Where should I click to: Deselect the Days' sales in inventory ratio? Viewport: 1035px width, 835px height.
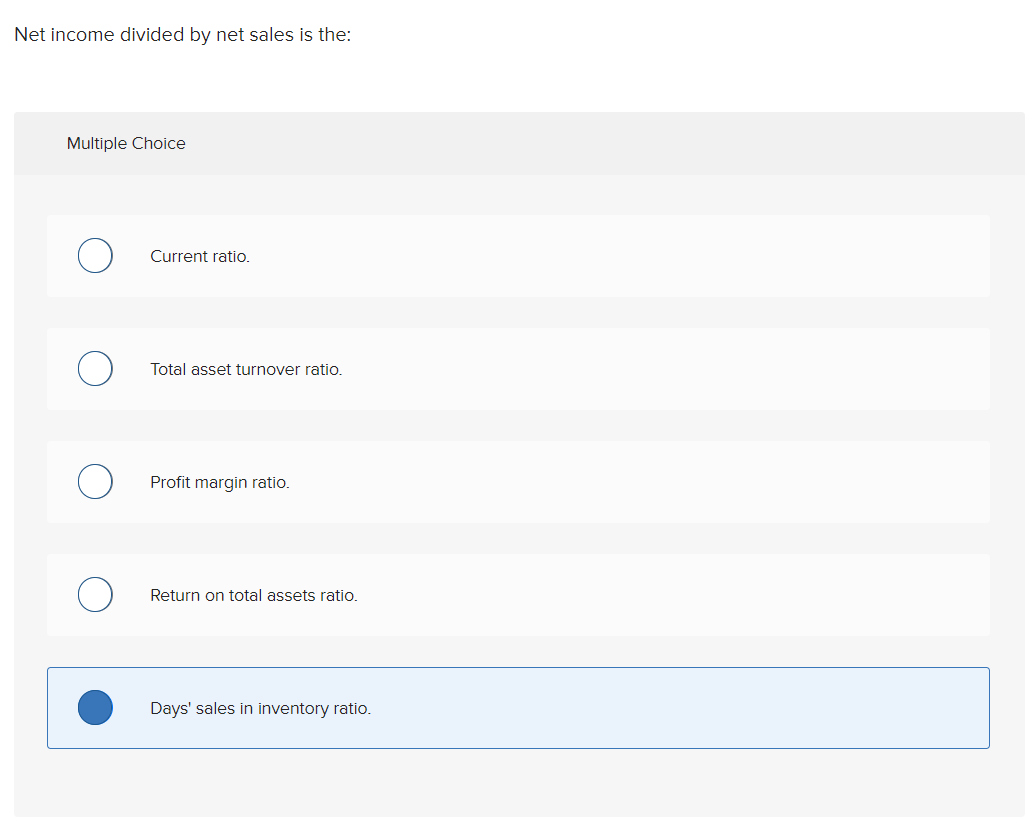(x=95, y=707)
